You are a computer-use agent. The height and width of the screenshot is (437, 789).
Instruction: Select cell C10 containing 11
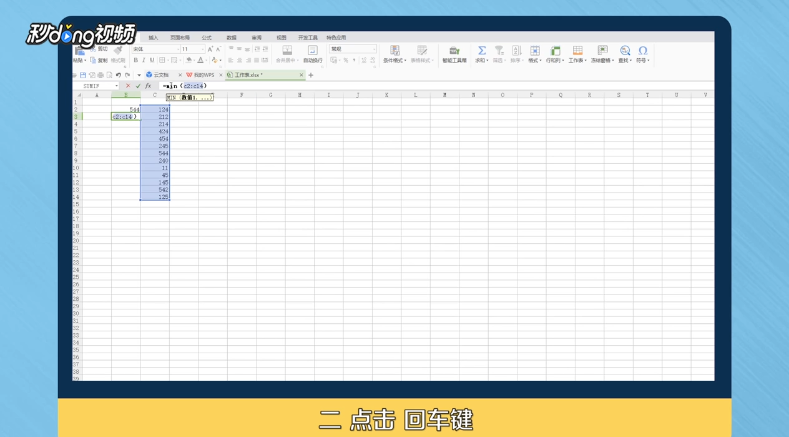pyautogui.click(x=155, y=168)
